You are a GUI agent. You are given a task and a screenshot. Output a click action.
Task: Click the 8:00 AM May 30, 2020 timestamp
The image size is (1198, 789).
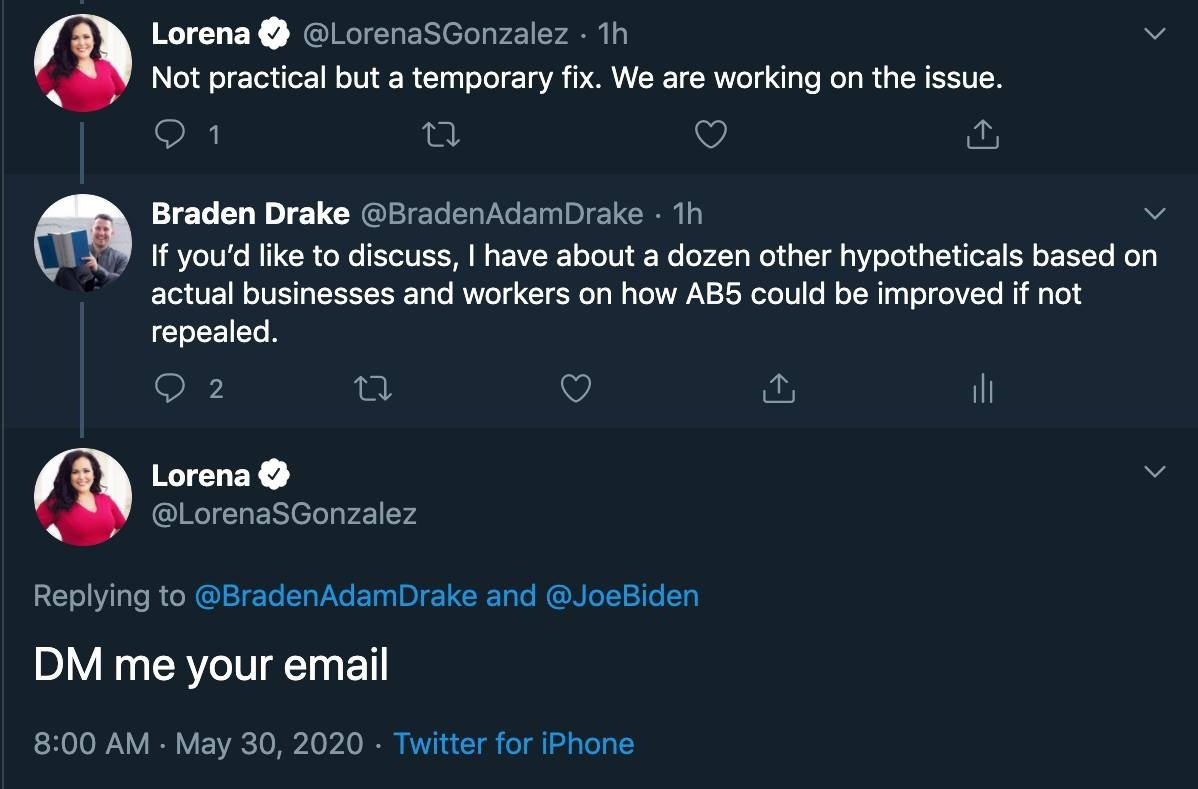tap(199, 743)
